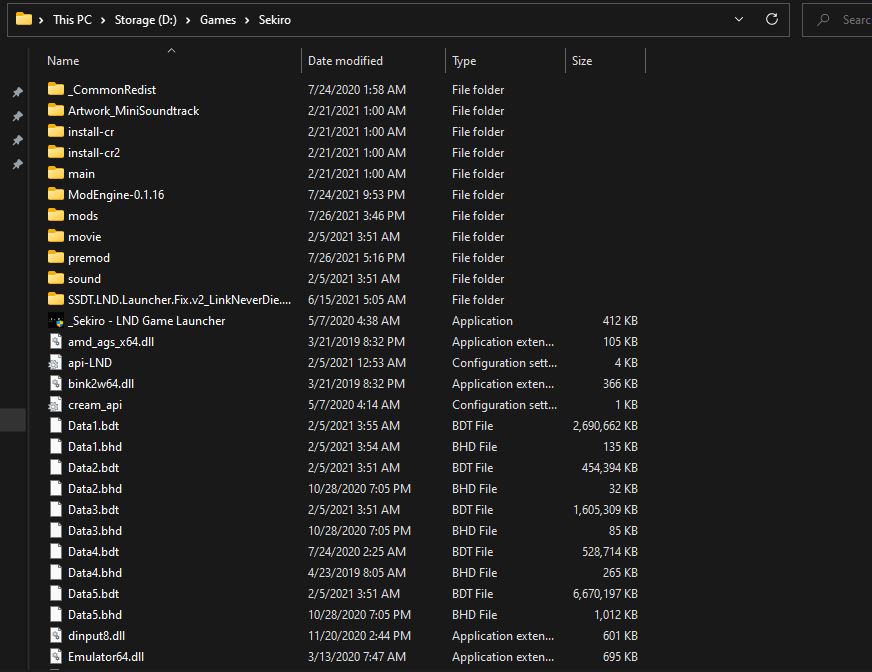Select the cream_api configuration file icon
The image size is (872, 672).
(56, 405)
